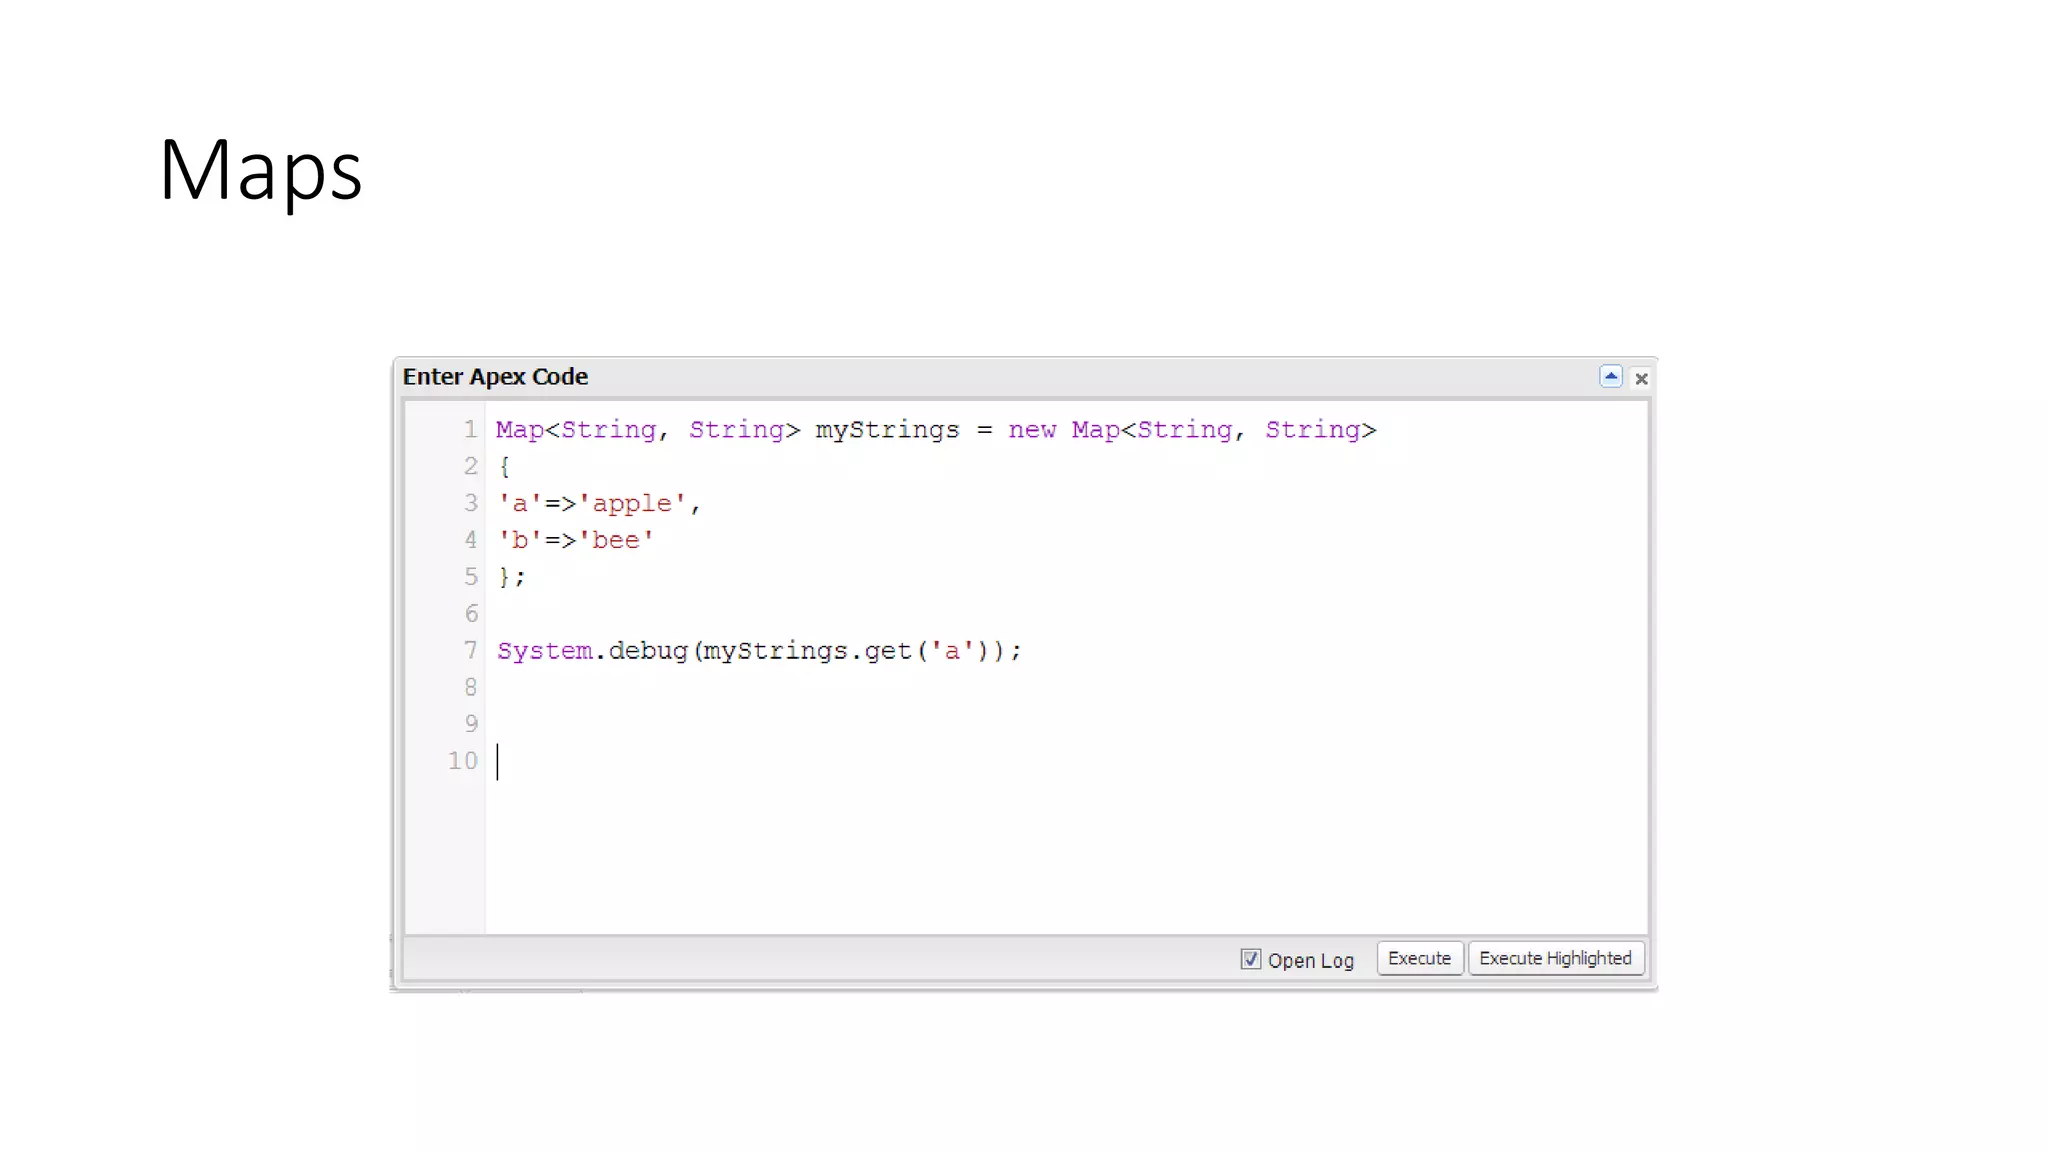Click line number 7 in the gutter
The image size is (2048, 1152).
tap(470, 651)
